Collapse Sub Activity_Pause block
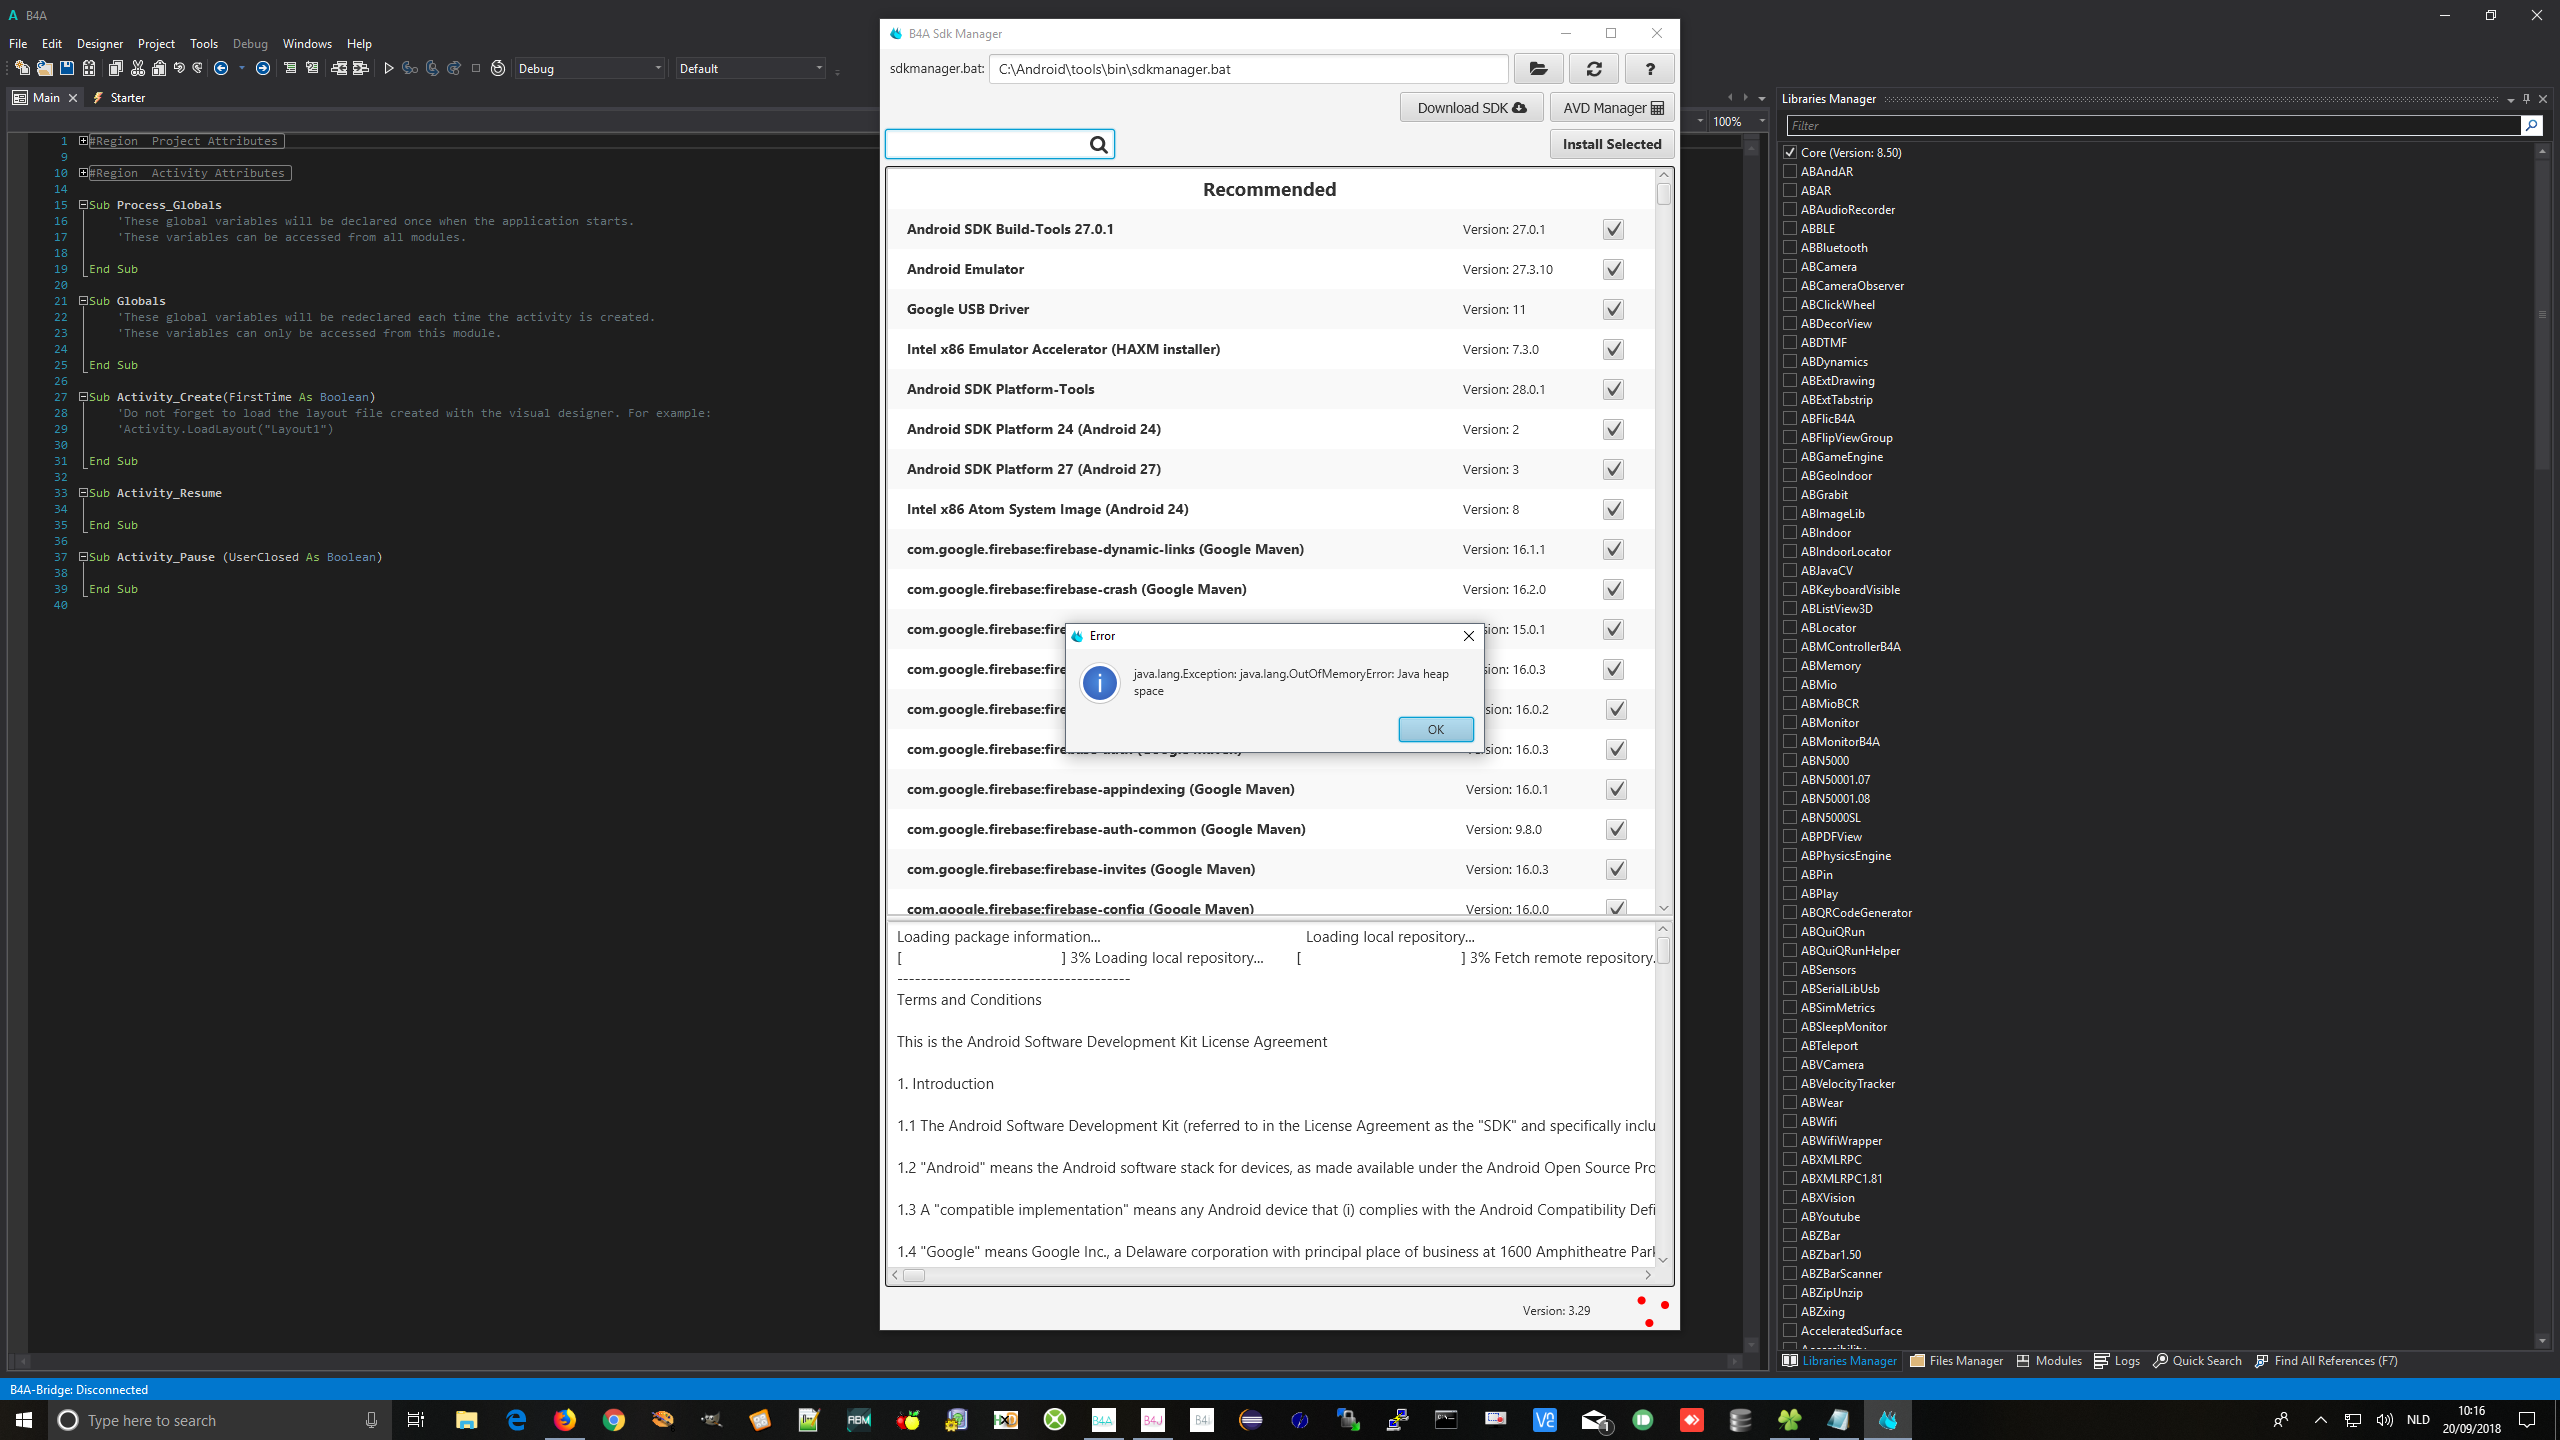The image size is (2560, 1440). coord(83,557)
